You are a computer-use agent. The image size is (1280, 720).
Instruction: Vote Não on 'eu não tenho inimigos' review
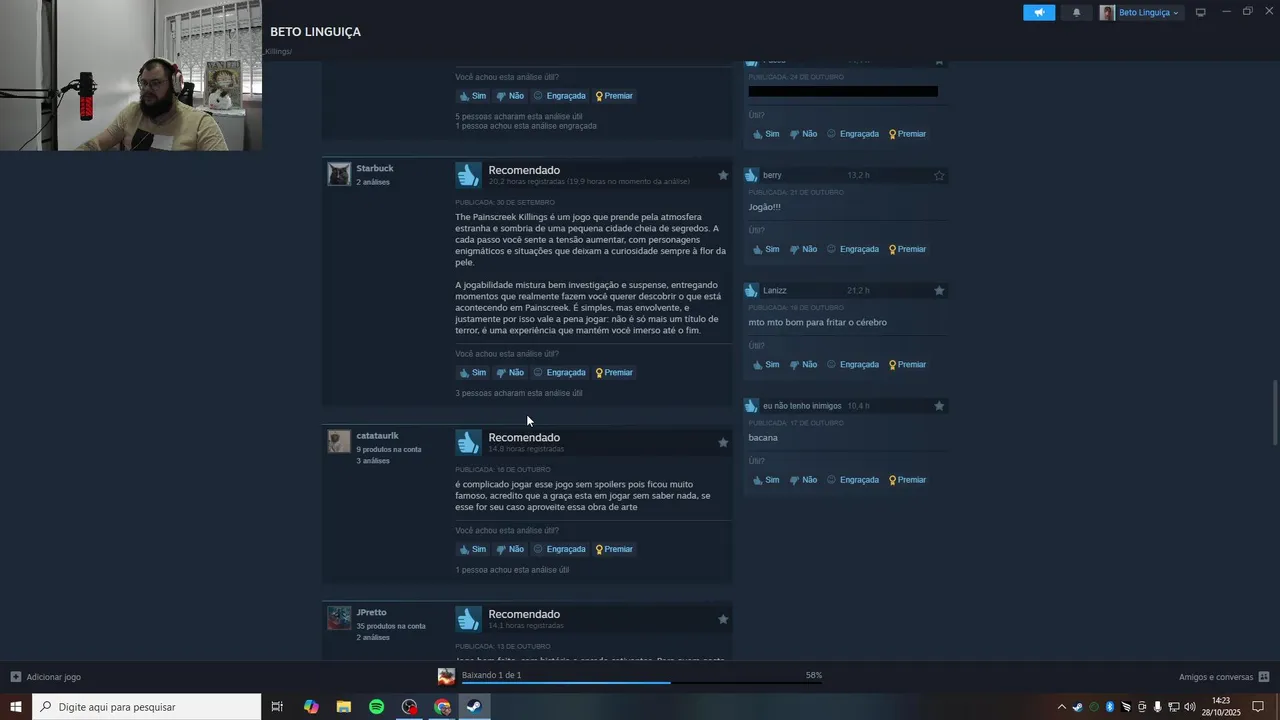[803, 480]
